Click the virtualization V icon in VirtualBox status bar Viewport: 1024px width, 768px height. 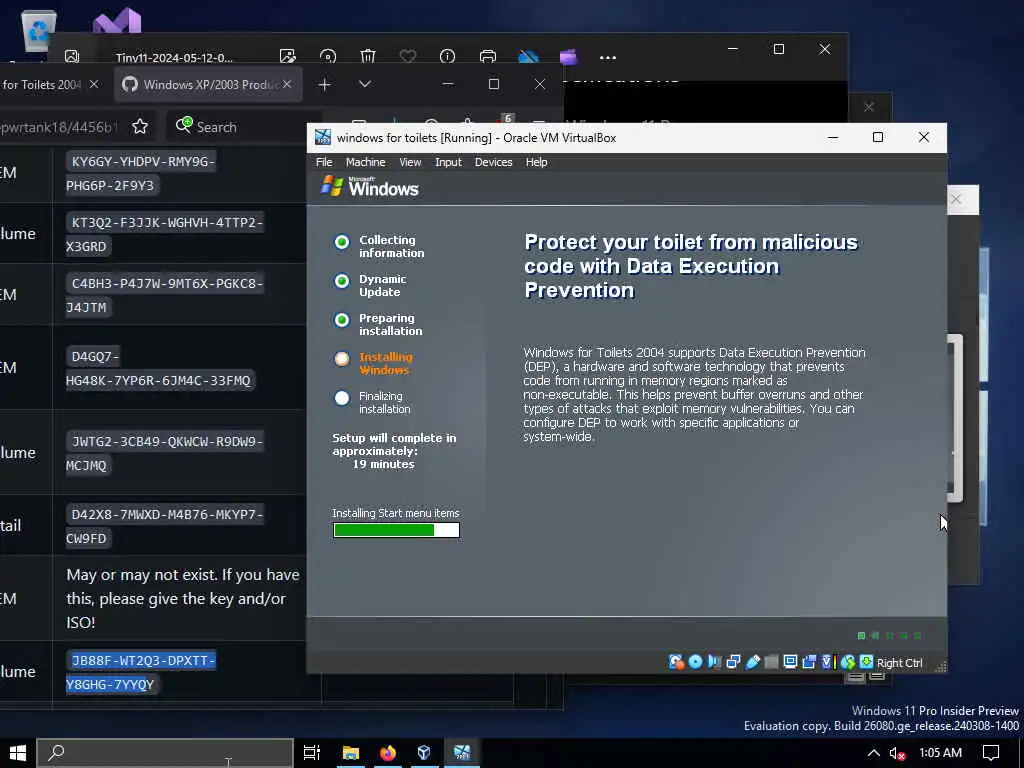click(828, 662)
